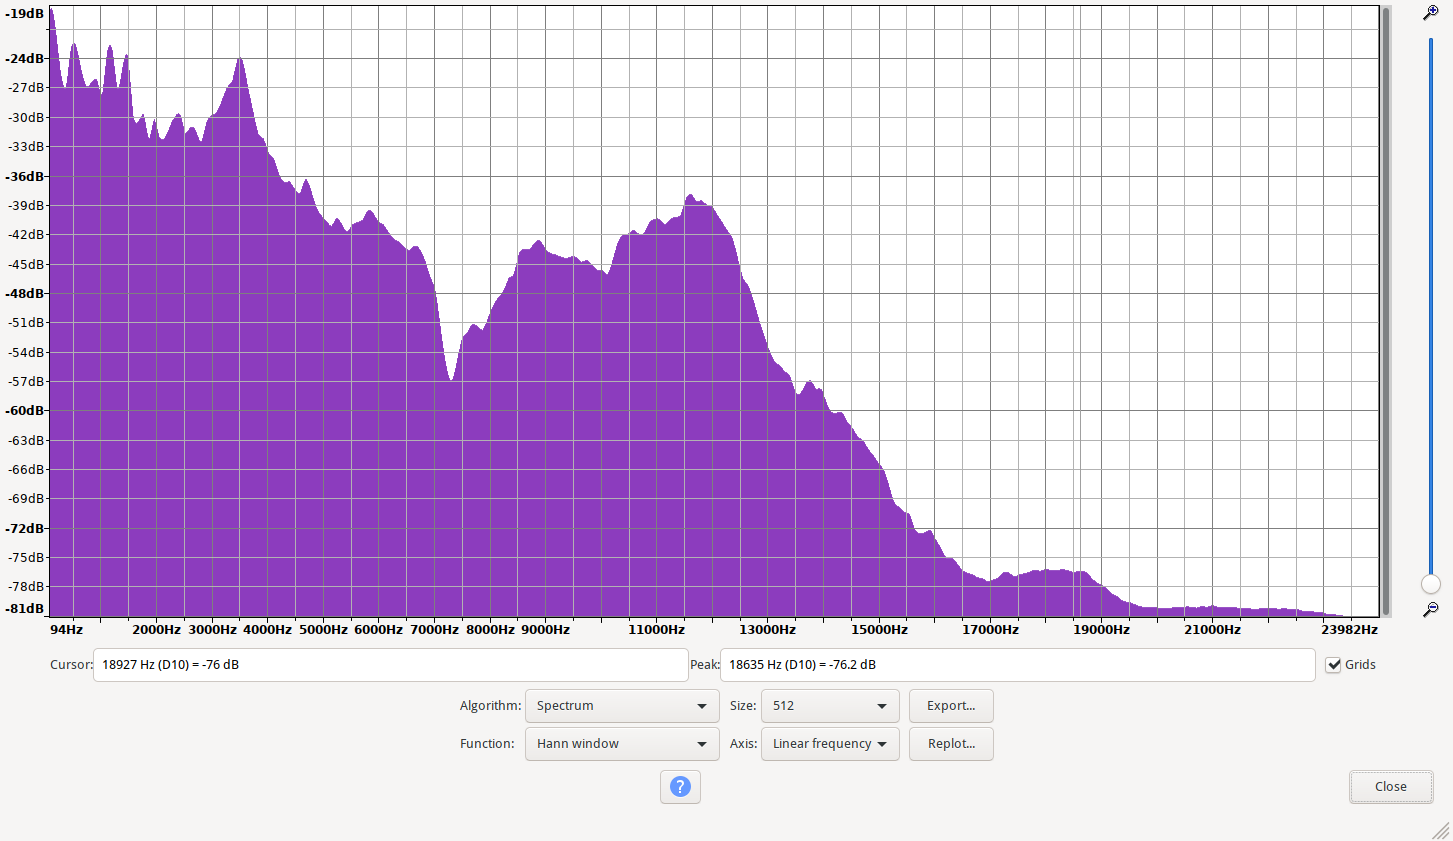Open the Function dropdown showing Hann window
The width and height of the screenshot is (1453, 841).
(622, 744)
